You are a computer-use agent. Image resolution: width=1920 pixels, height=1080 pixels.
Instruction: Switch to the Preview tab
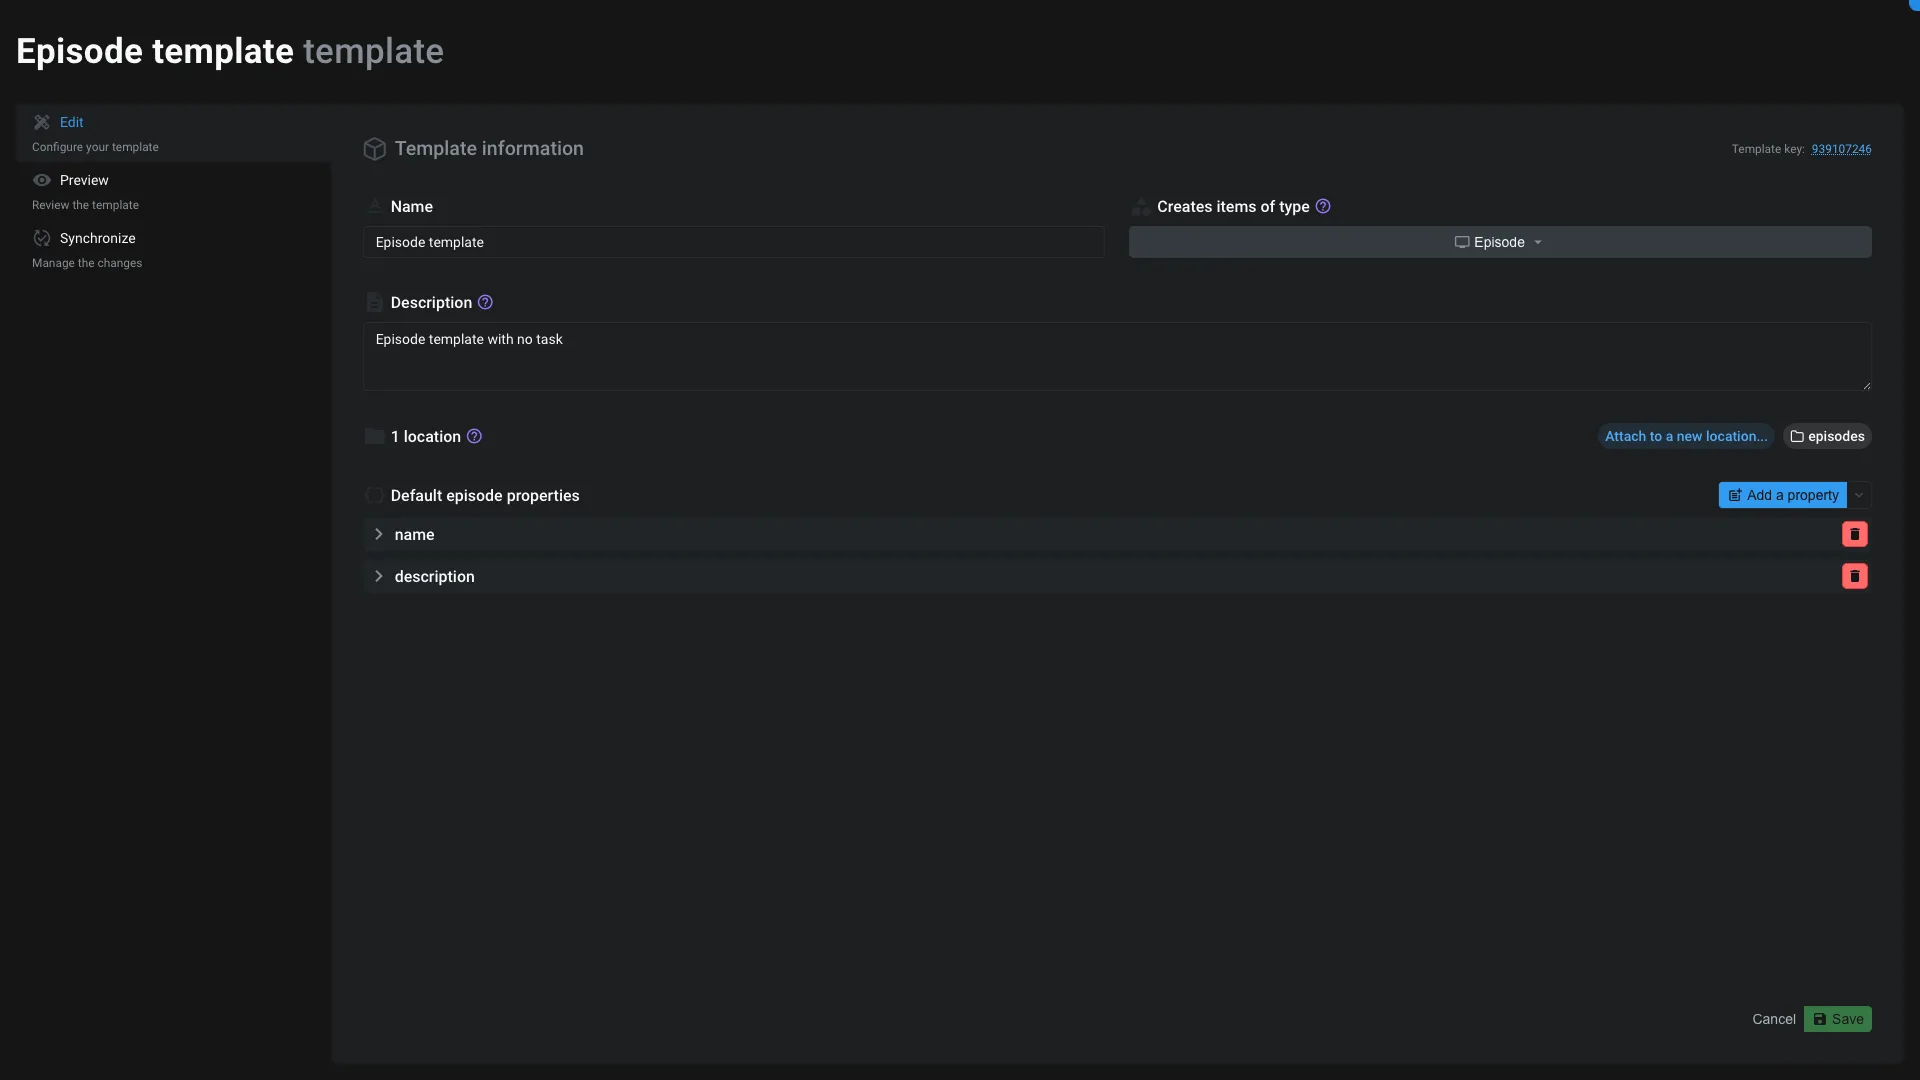(x=84, y=180)
